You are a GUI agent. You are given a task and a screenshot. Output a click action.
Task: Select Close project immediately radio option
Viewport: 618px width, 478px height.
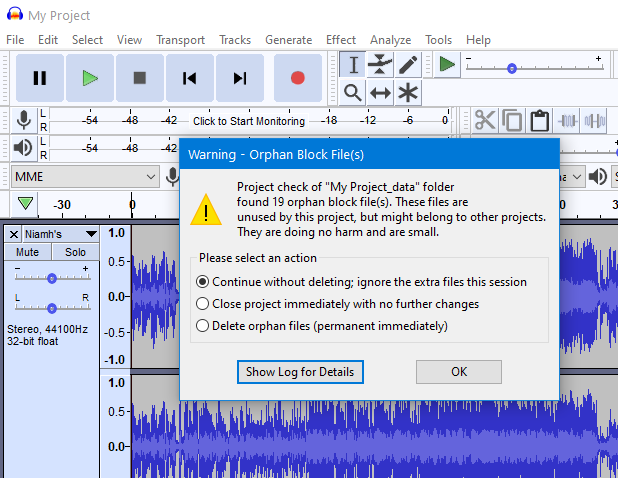tap(337, 304)
